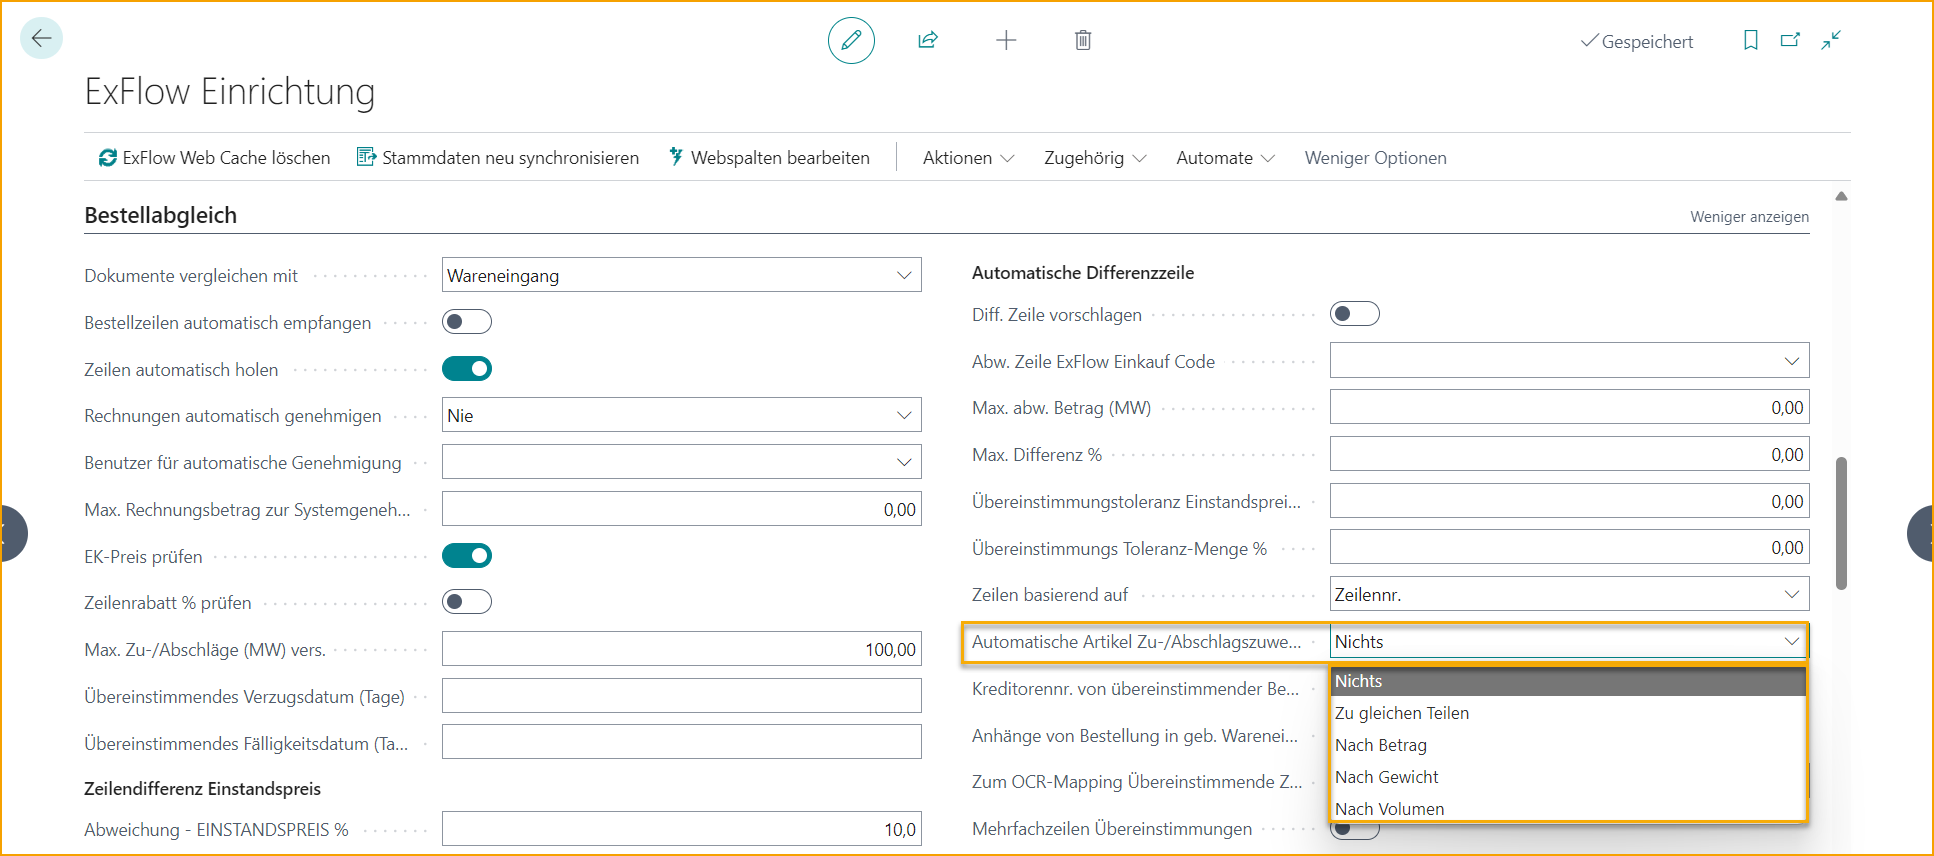Click Max. Zu-/Abschläge (MW) field showing 100,00
The height and width of the screenshot is (856, 1934).
682,649
